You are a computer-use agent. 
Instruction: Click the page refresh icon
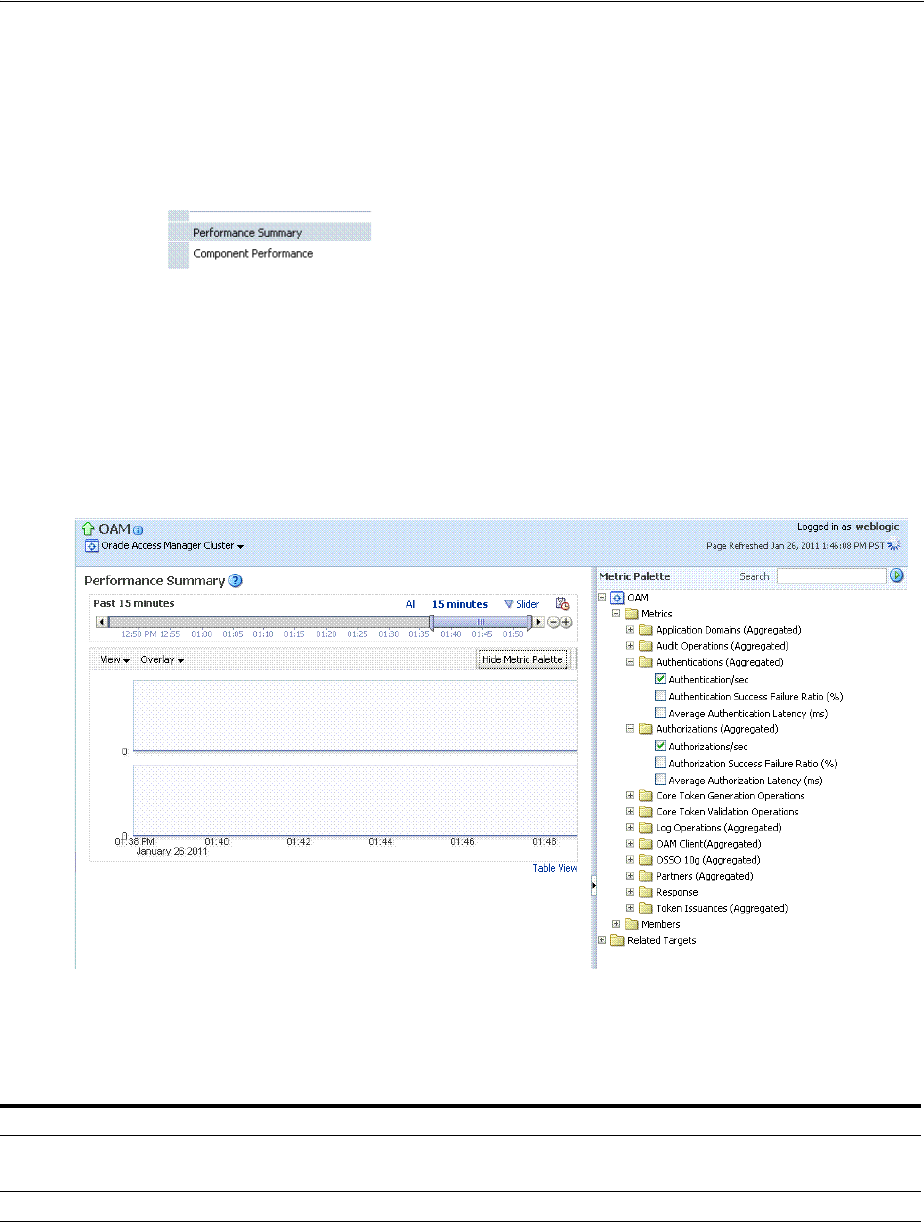coord(895,546)
